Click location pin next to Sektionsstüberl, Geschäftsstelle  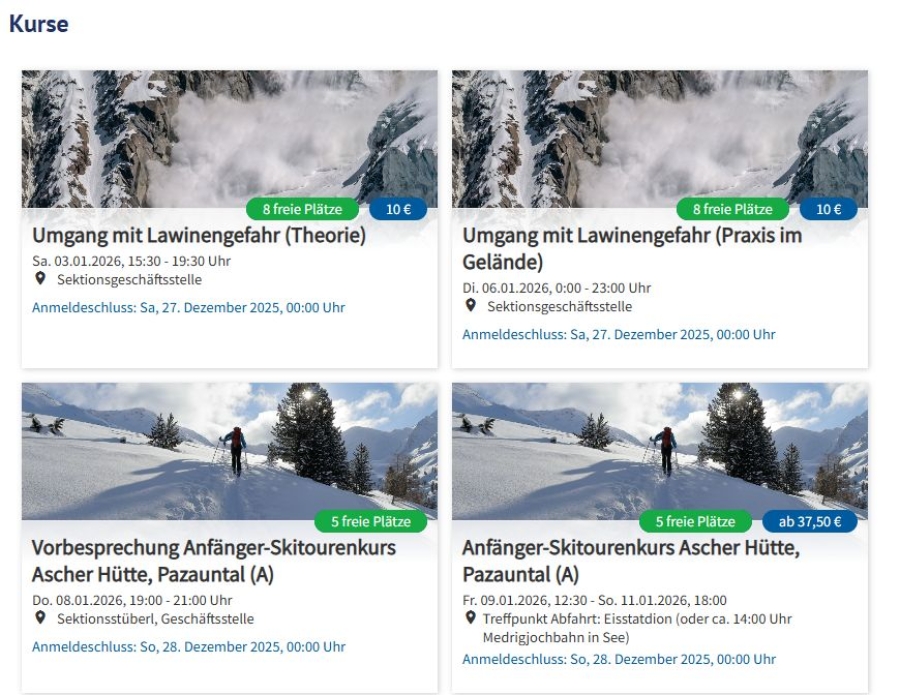pos(40,618)
